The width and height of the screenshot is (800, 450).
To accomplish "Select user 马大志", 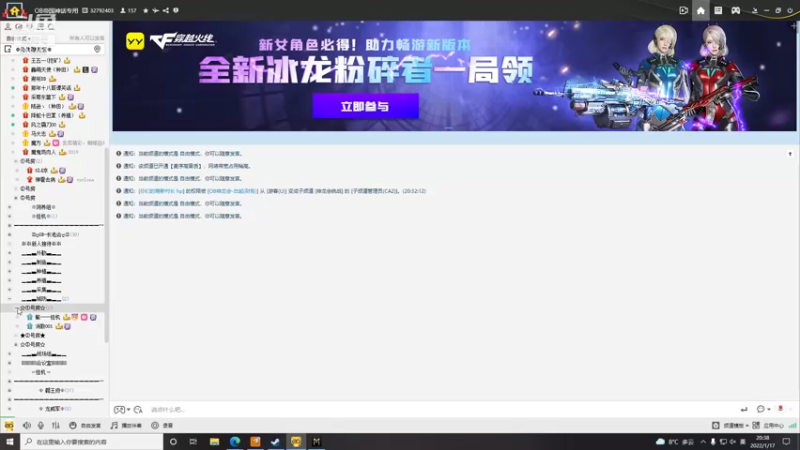I will click(38, 134).
